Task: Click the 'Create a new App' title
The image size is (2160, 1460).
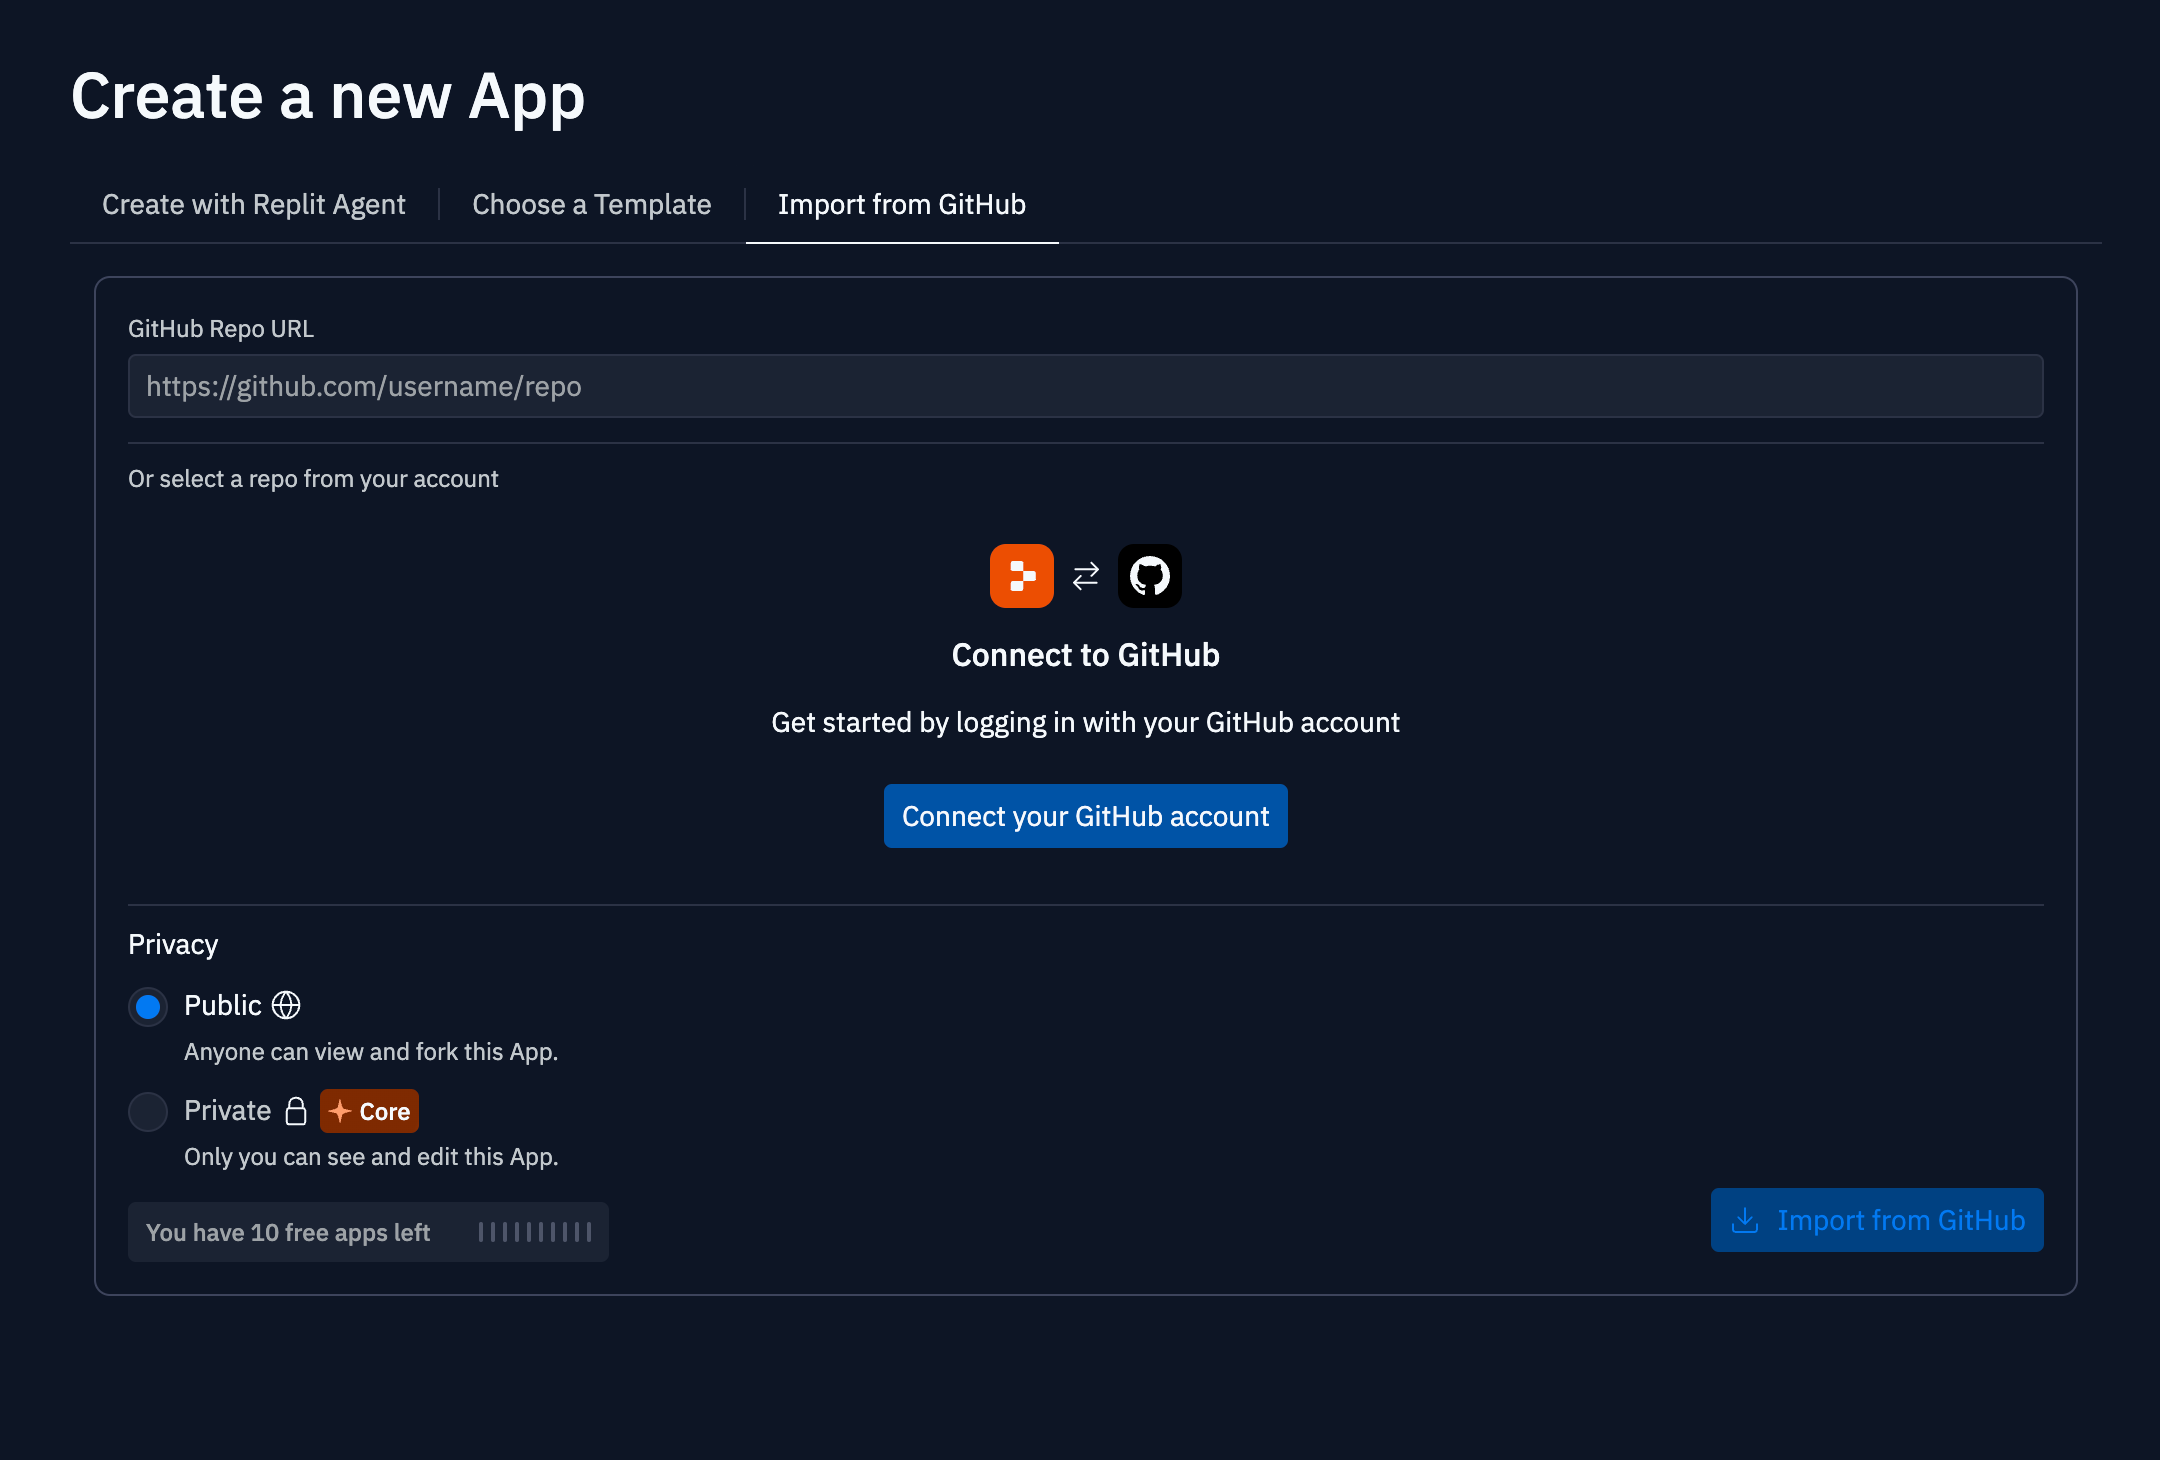Action: [x=328, y=98]
